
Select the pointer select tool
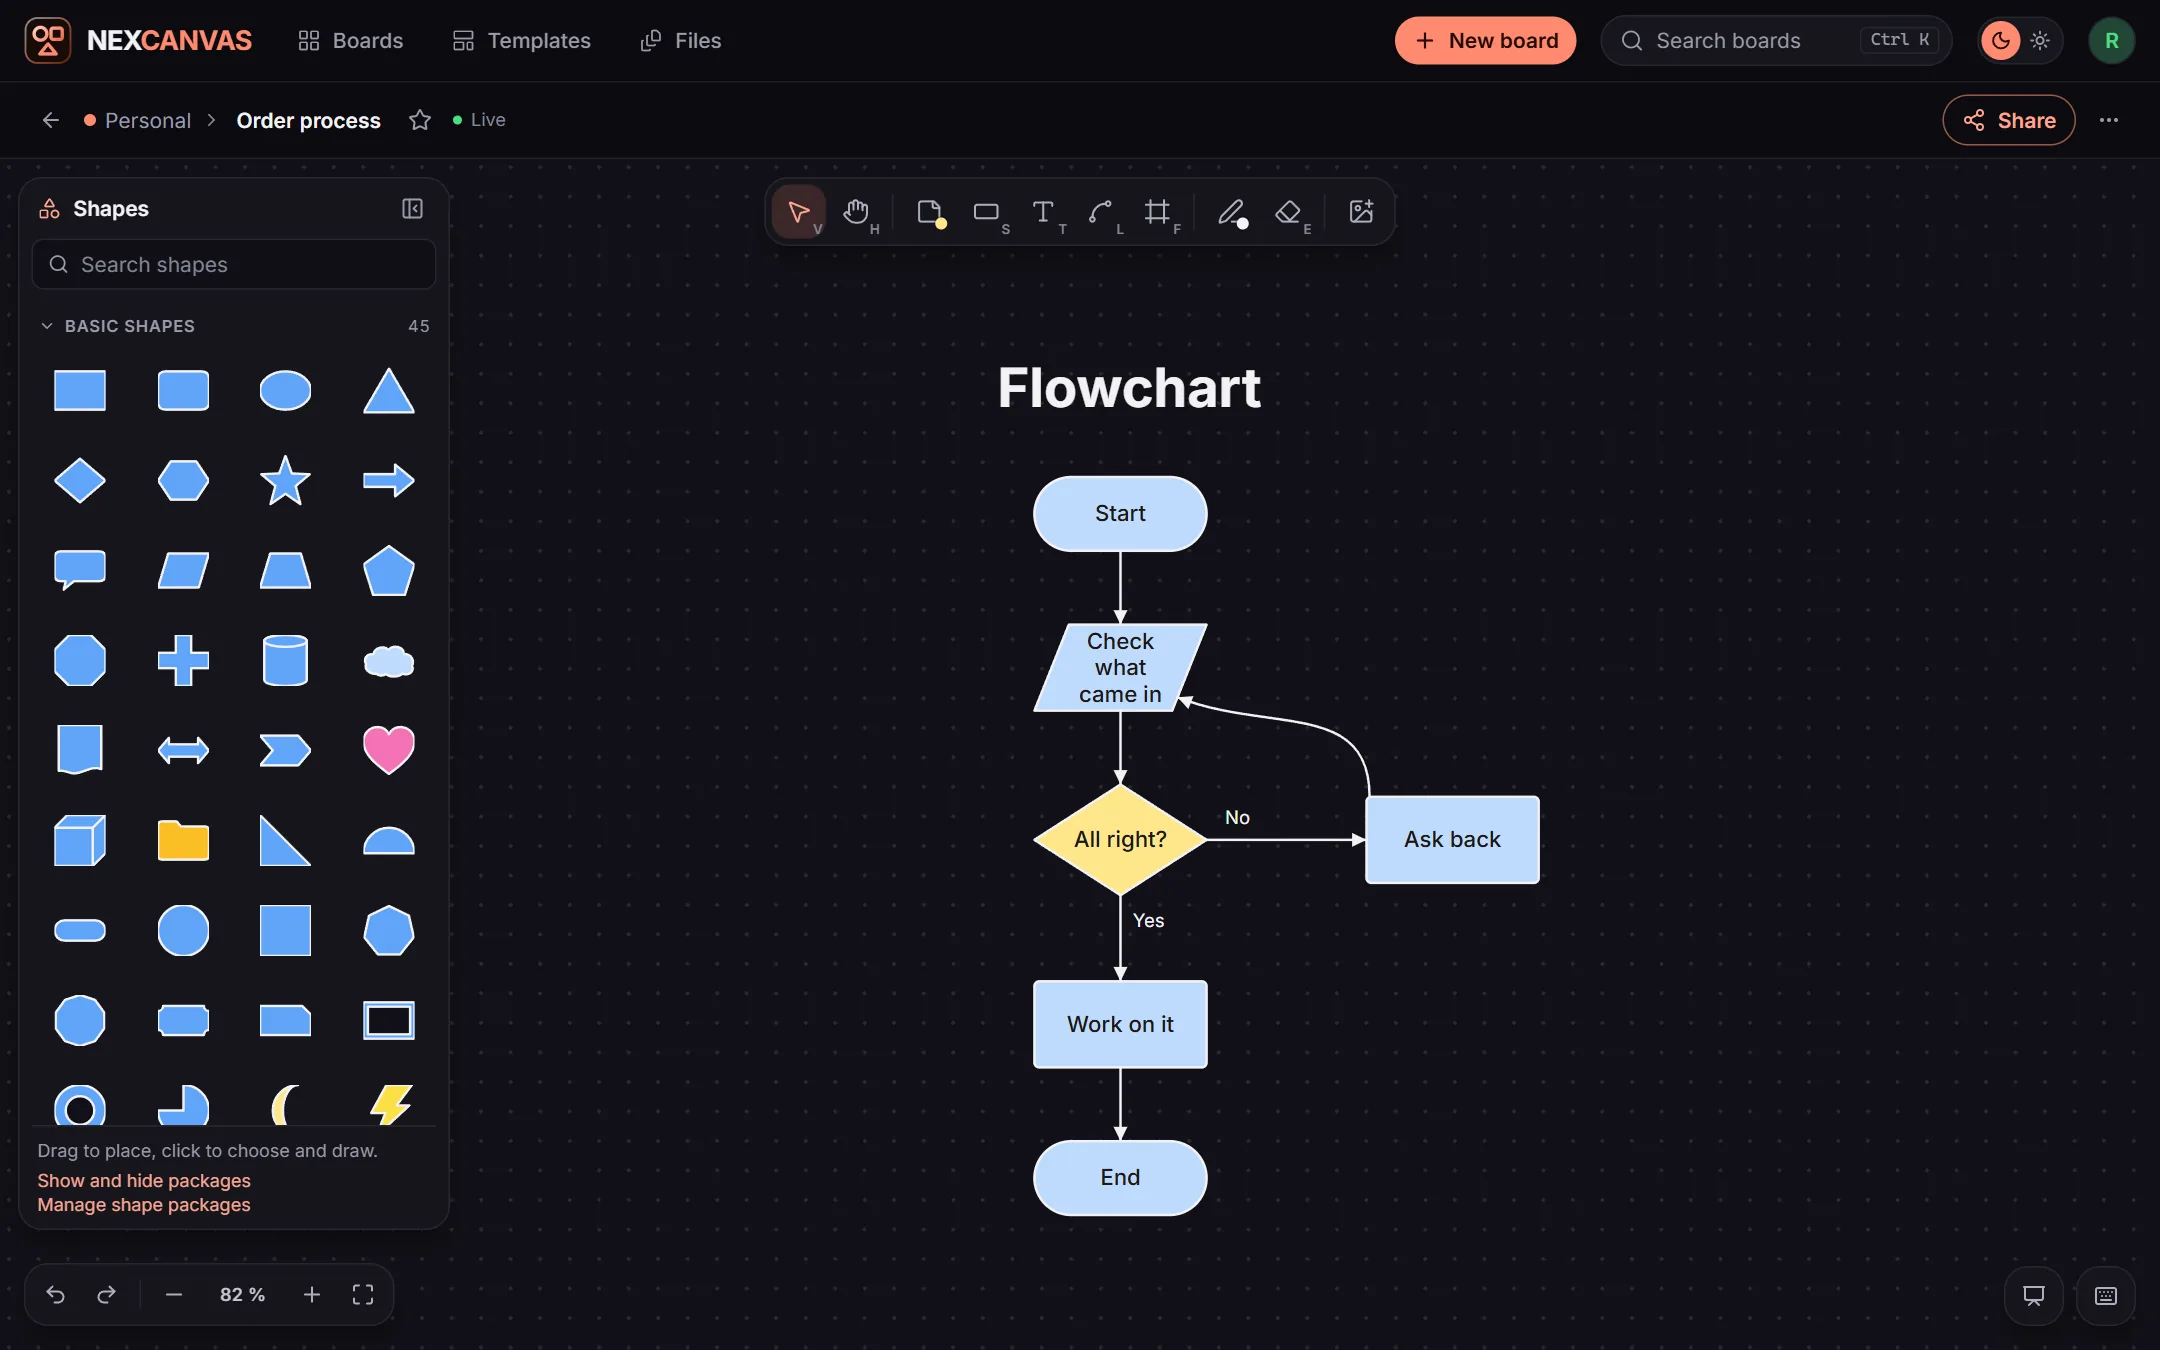point(798,212)
